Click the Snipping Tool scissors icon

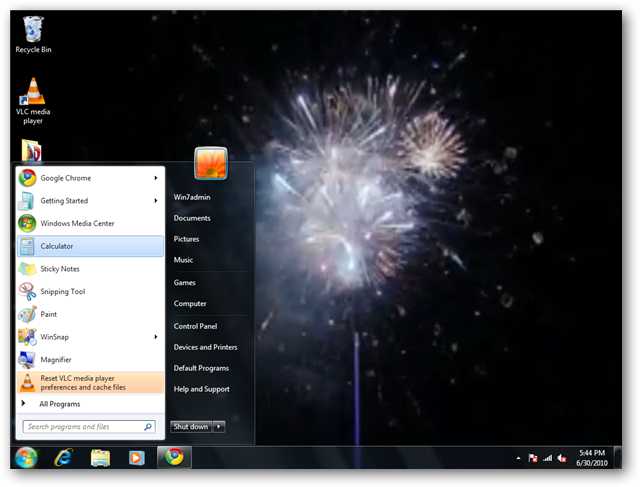tap(27, 291)
